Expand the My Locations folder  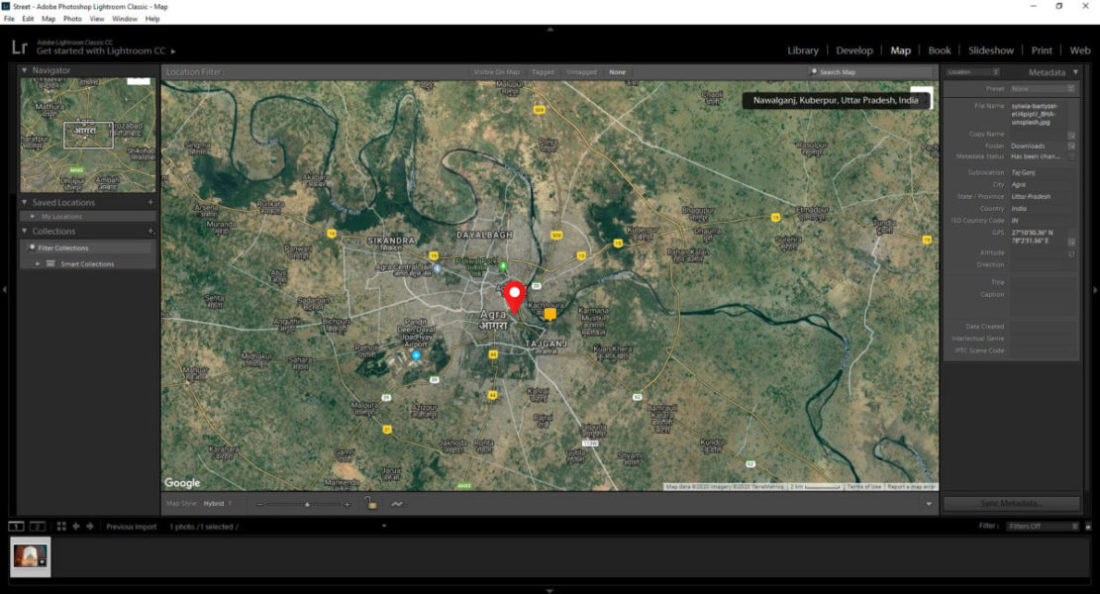click(x=32, y=217)
